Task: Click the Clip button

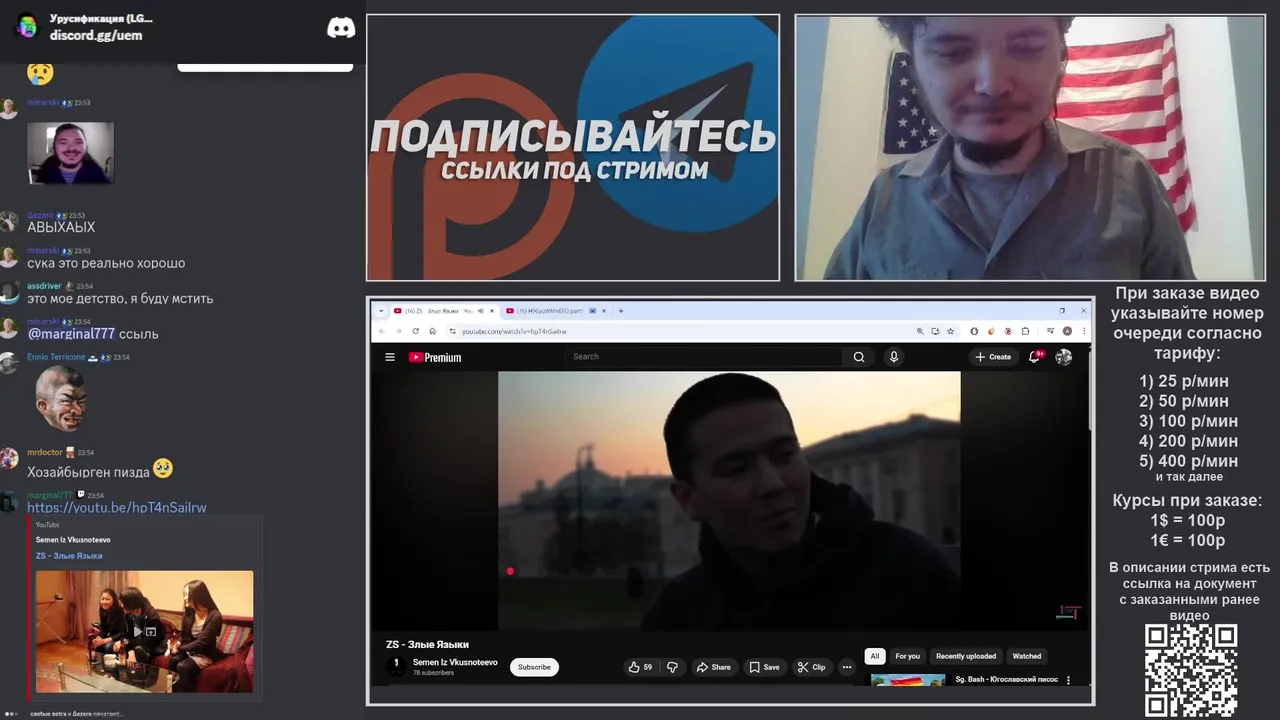Action: coord(811,667)
